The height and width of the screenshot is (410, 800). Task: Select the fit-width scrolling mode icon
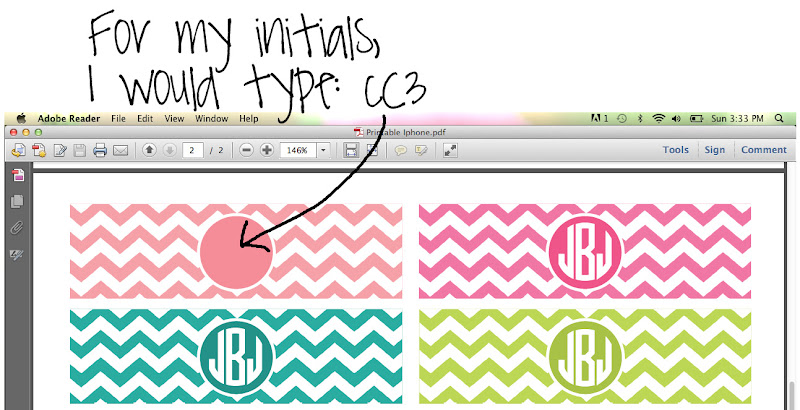351,150
